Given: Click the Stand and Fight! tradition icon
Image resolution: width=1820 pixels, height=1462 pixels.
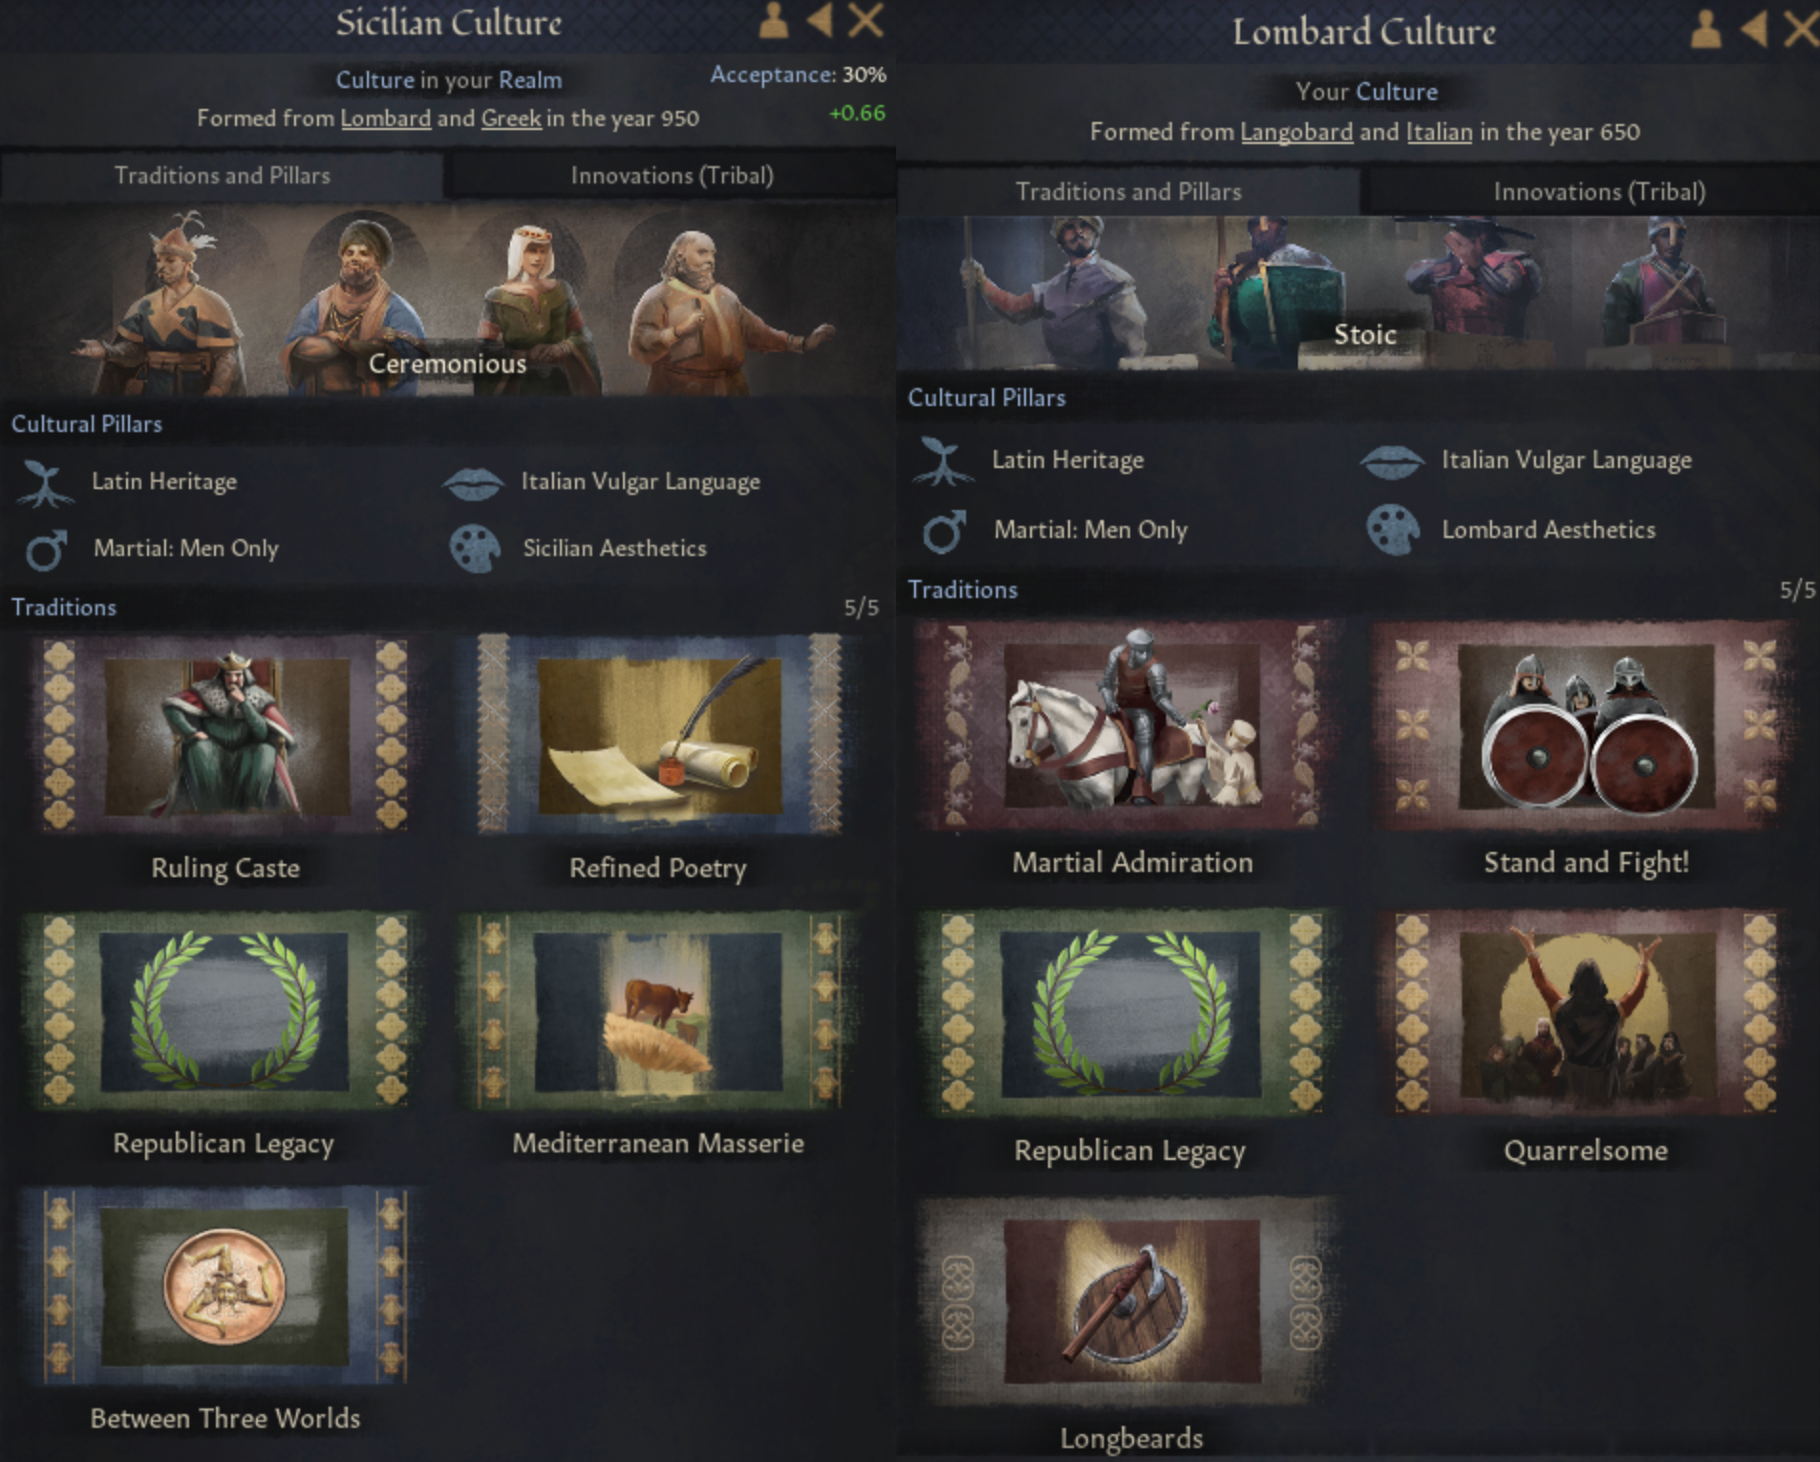Looking at the screenshot, I should point(1586,725).
